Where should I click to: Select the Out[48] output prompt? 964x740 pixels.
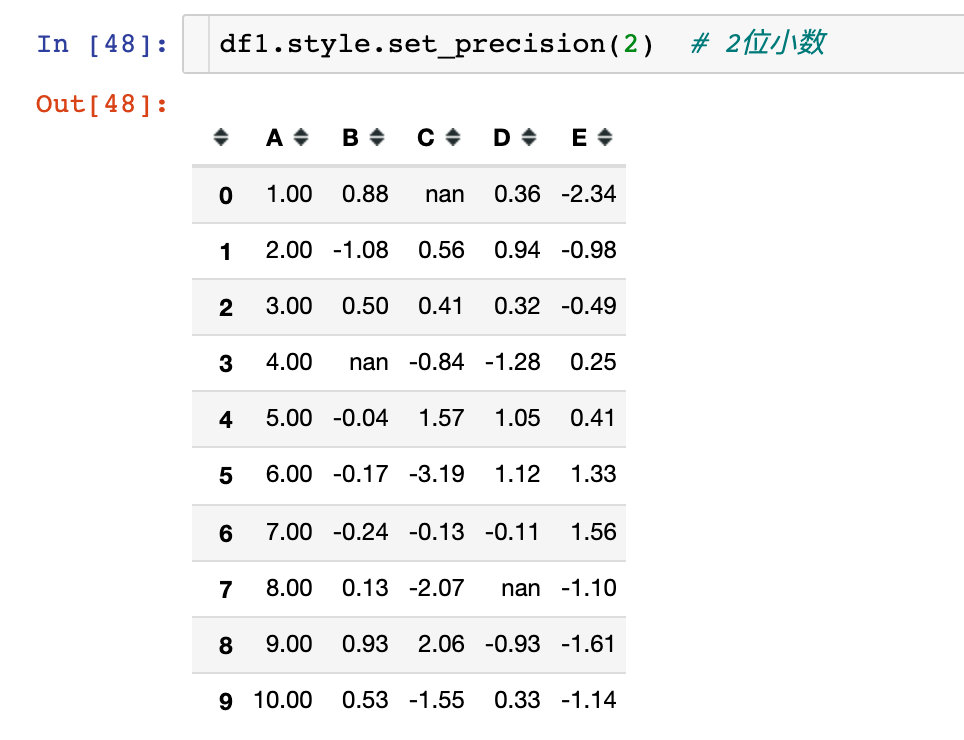(x=102, y=104)
